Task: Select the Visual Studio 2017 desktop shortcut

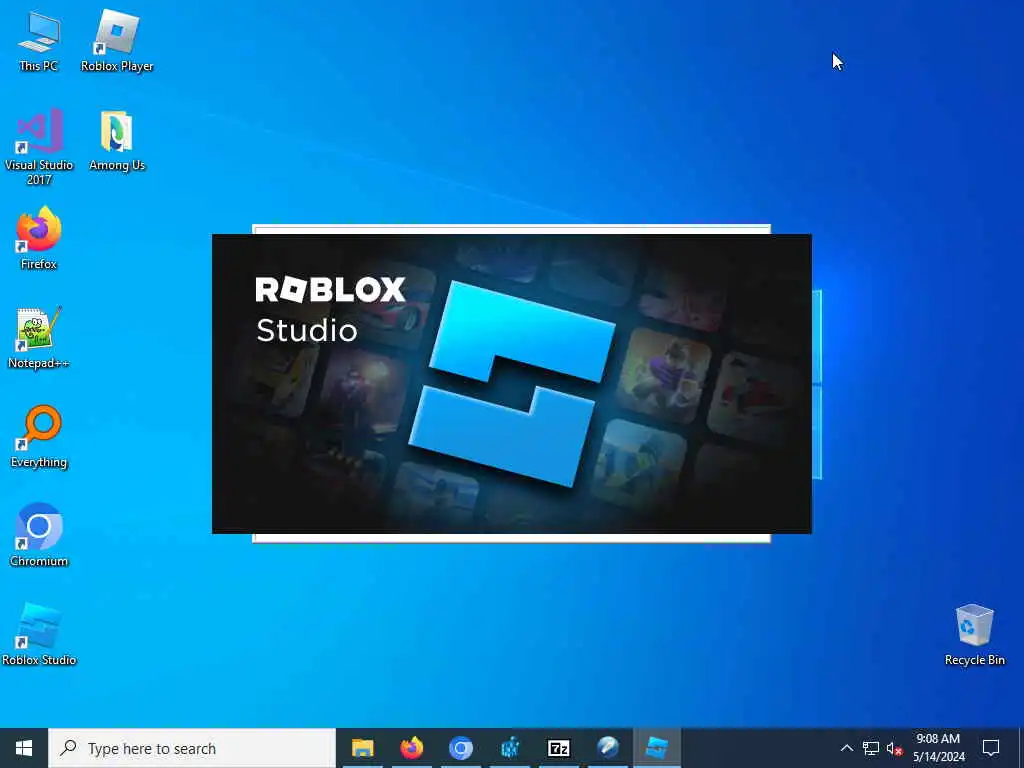Action: 39,147
